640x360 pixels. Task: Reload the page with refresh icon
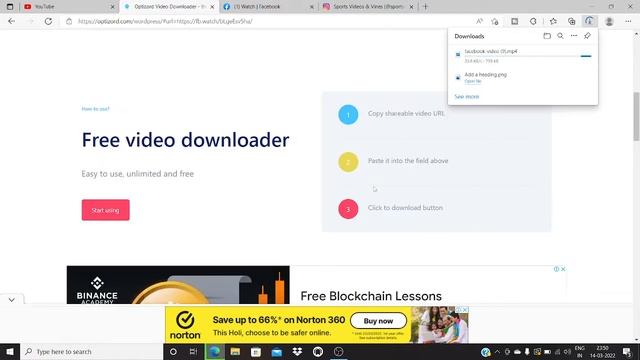point(48,21)
